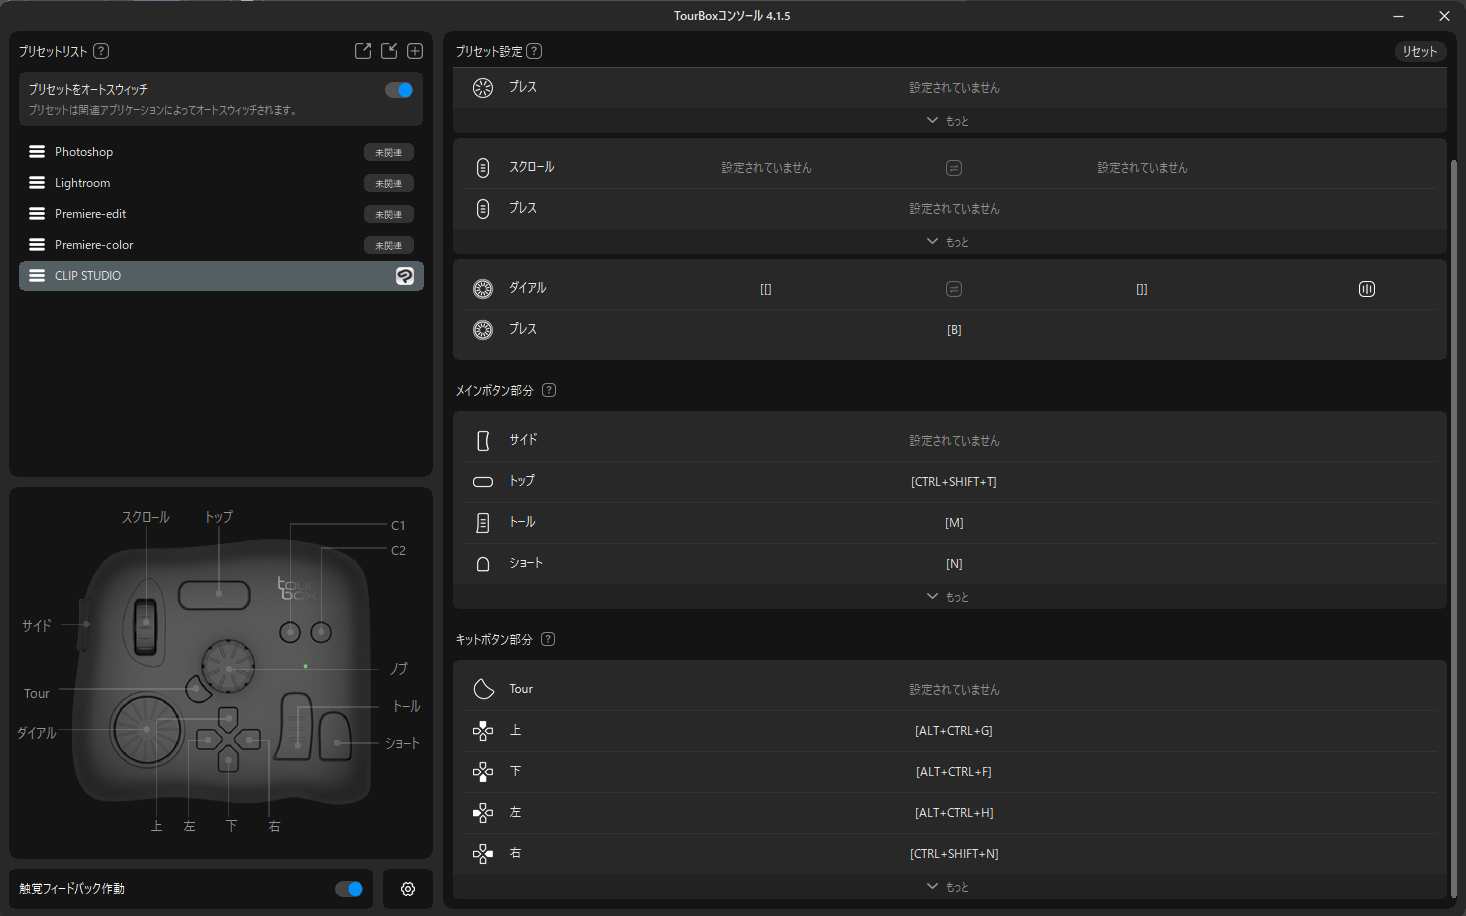Click the top button on device diagram
1466x916 pixels.
pyautogui.click(x=214, y=594)
